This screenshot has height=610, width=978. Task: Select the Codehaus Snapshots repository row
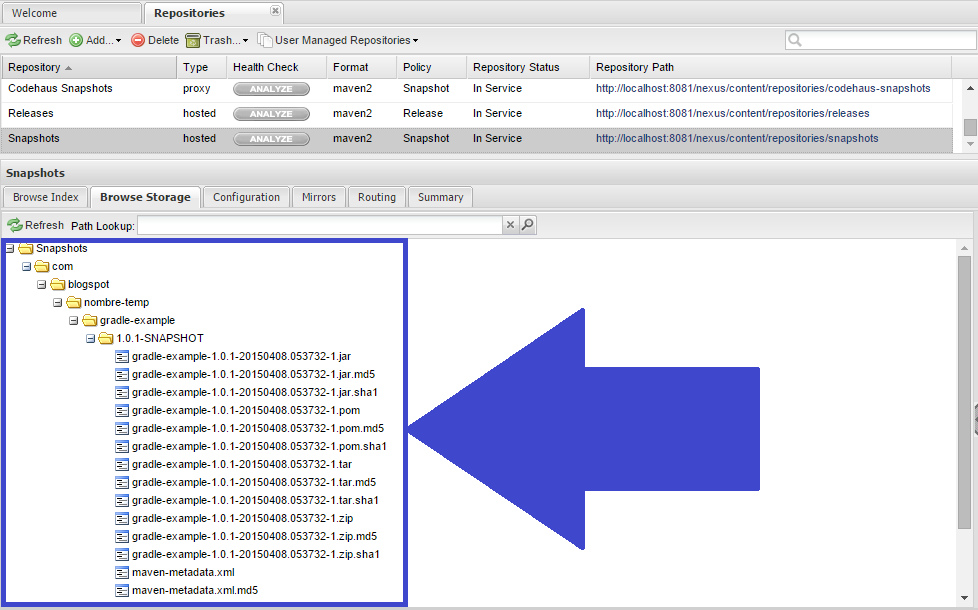(x=477, y=89)
